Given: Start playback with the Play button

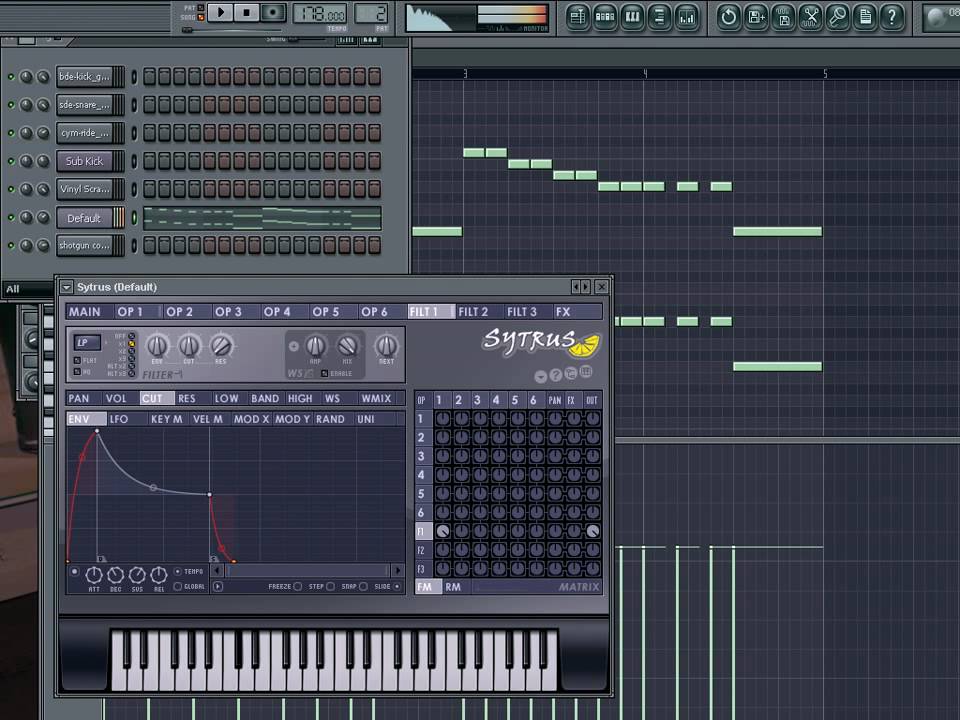Looking at the screenshot, I should [220, 12].
